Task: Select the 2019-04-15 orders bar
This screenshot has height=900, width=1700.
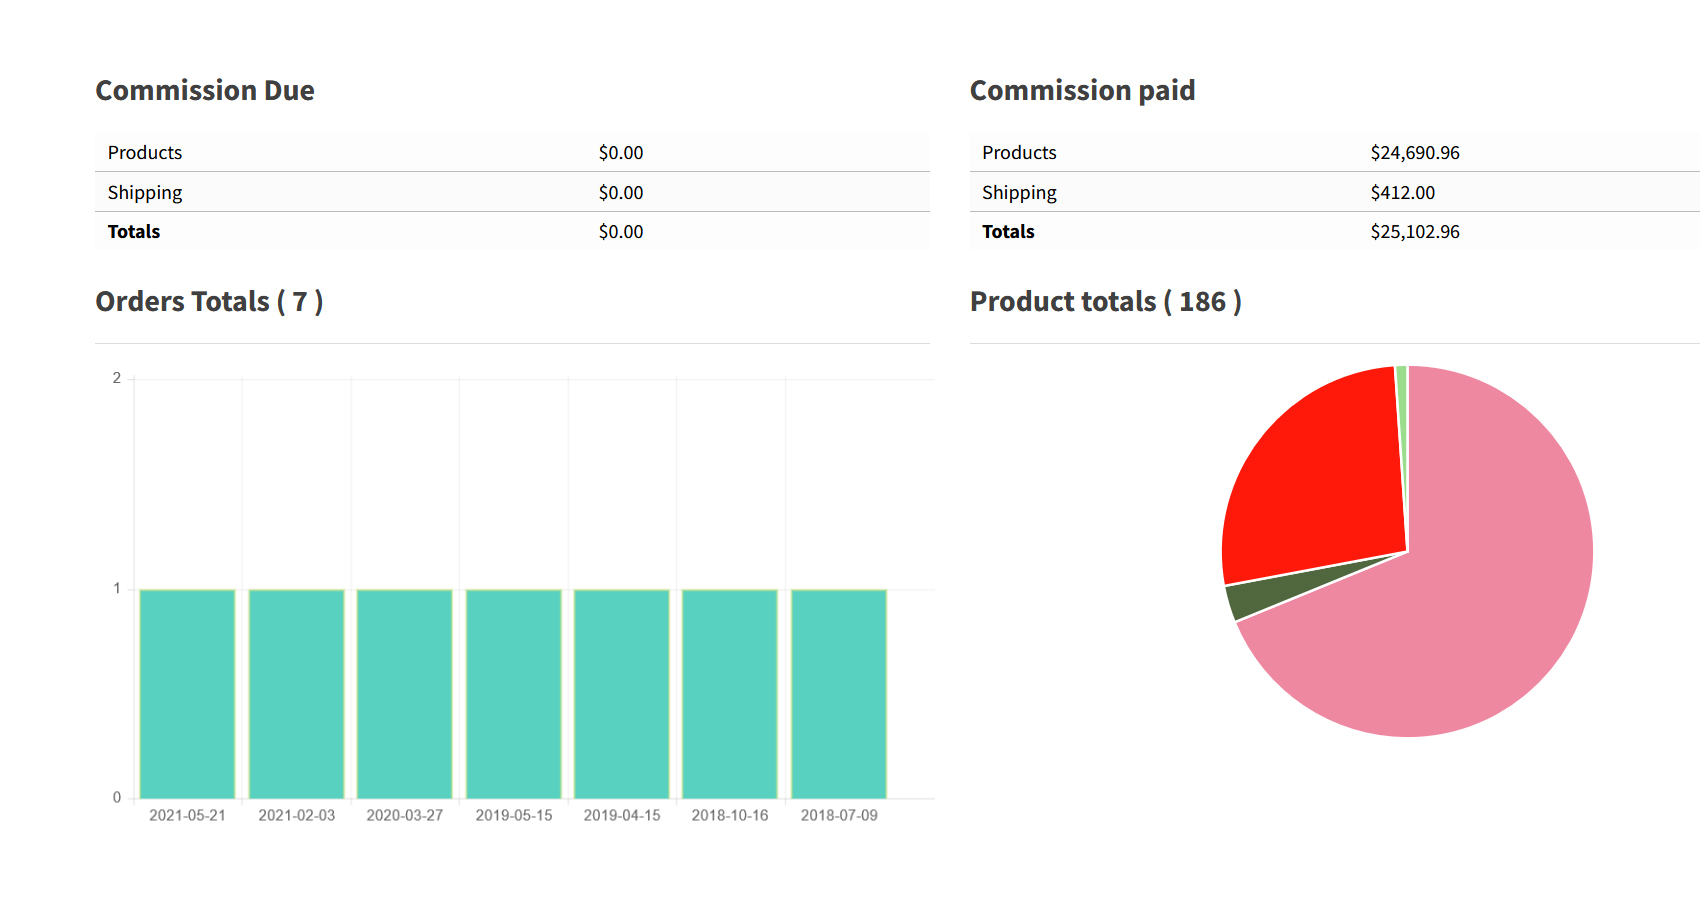Action: point(621,693)
